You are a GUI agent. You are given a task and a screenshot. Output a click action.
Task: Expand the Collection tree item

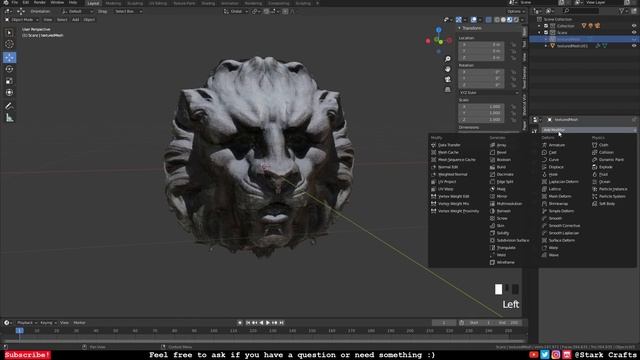tap(539, 26)
